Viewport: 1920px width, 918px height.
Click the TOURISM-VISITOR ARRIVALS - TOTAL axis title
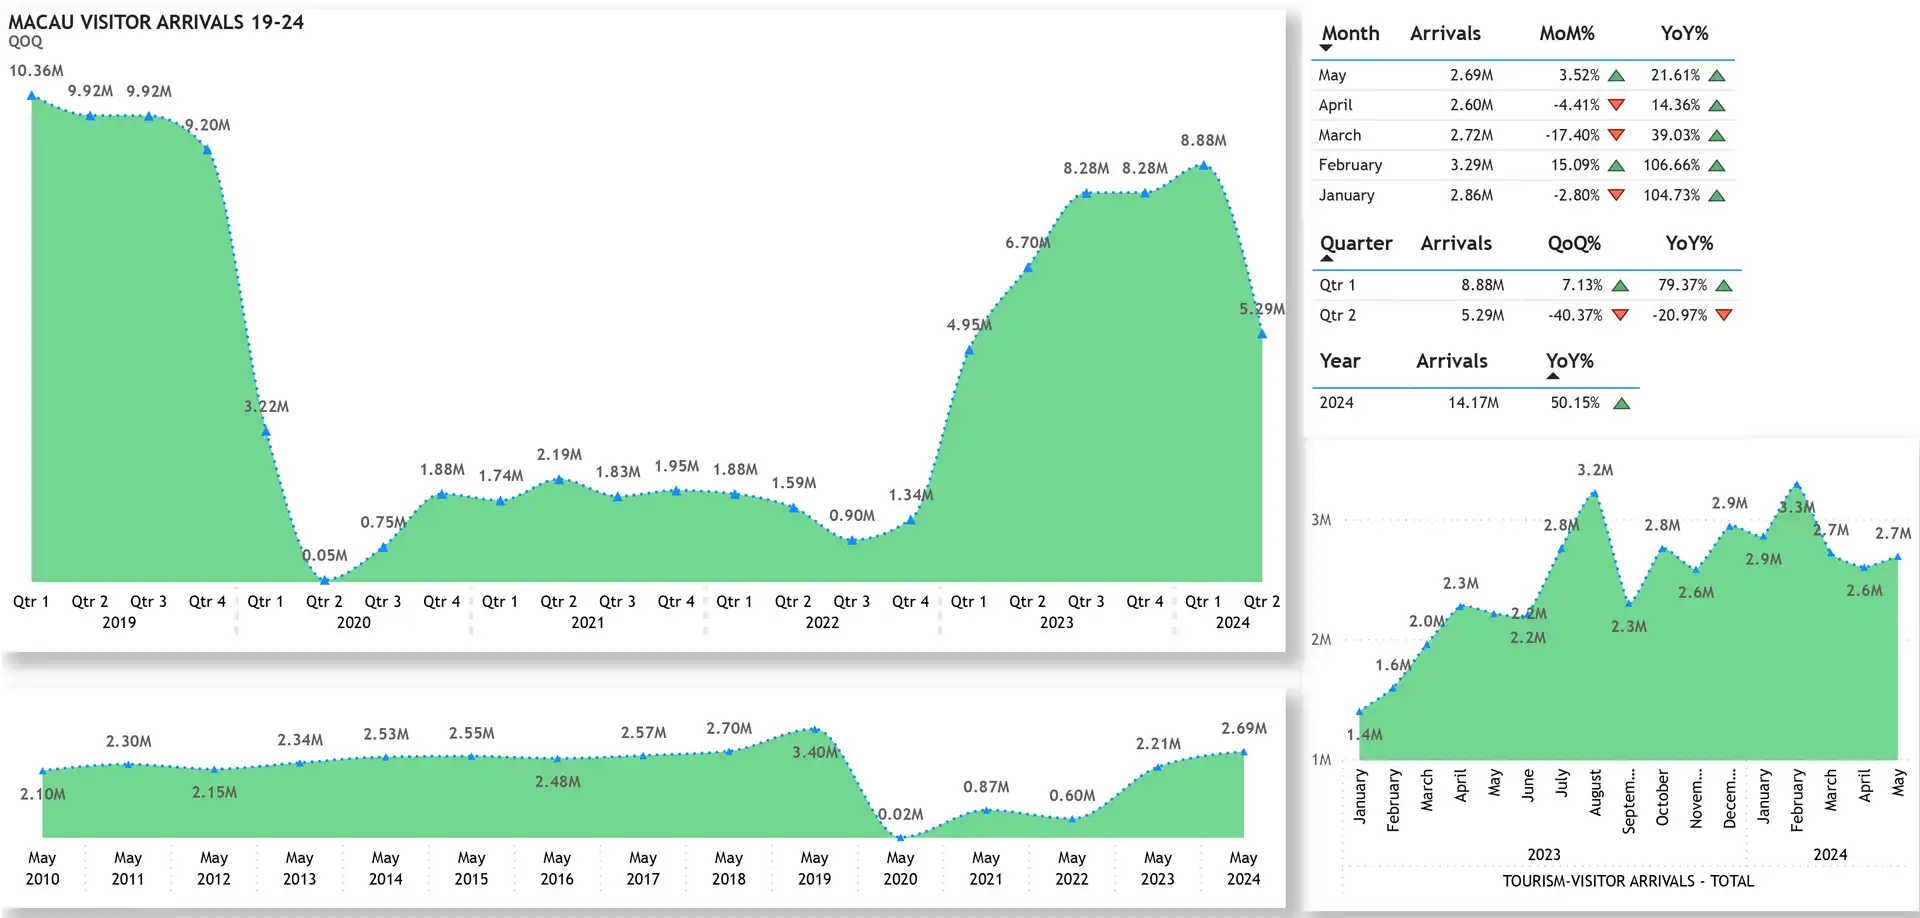pos(1628,881)
